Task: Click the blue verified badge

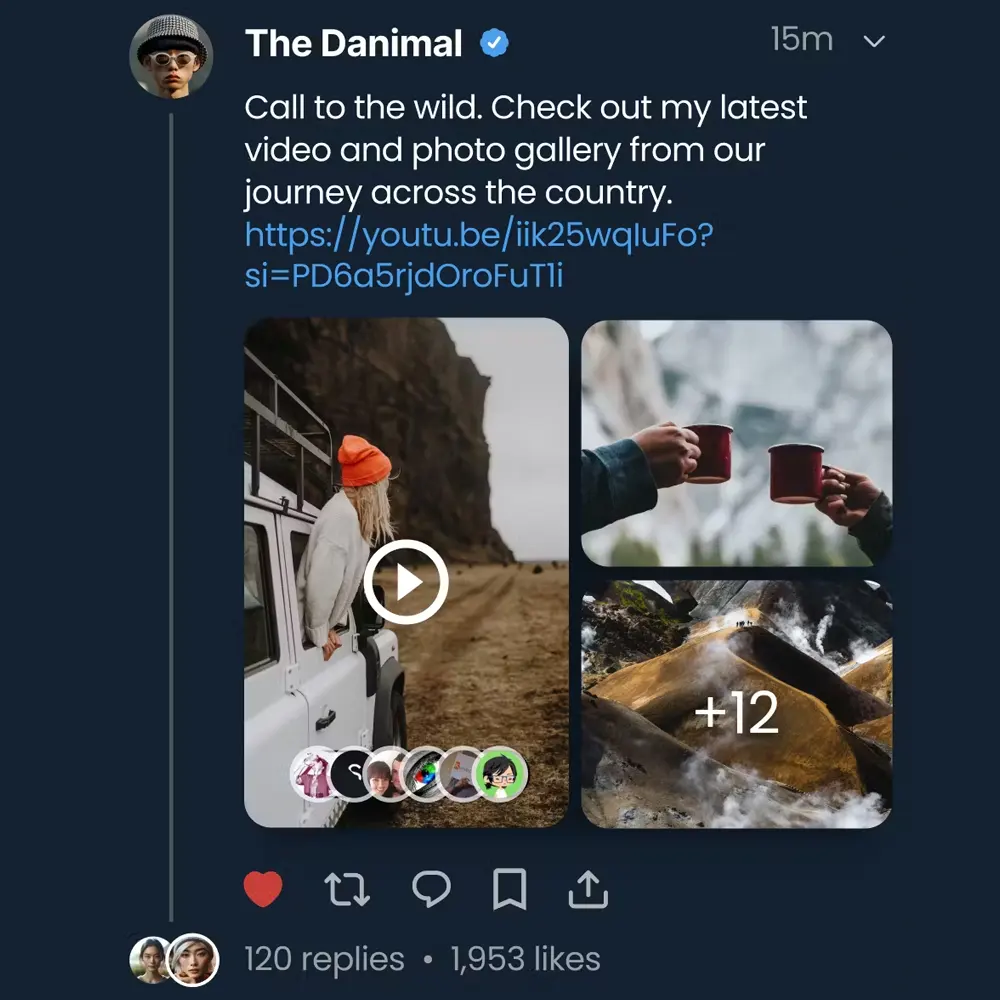Action: (x=494, y=43)
